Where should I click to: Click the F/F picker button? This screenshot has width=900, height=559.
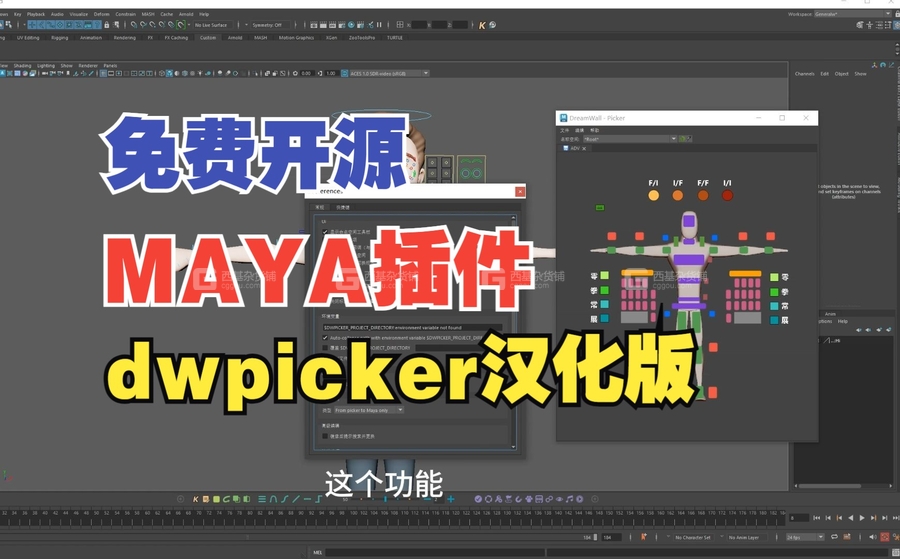[703, 196]
